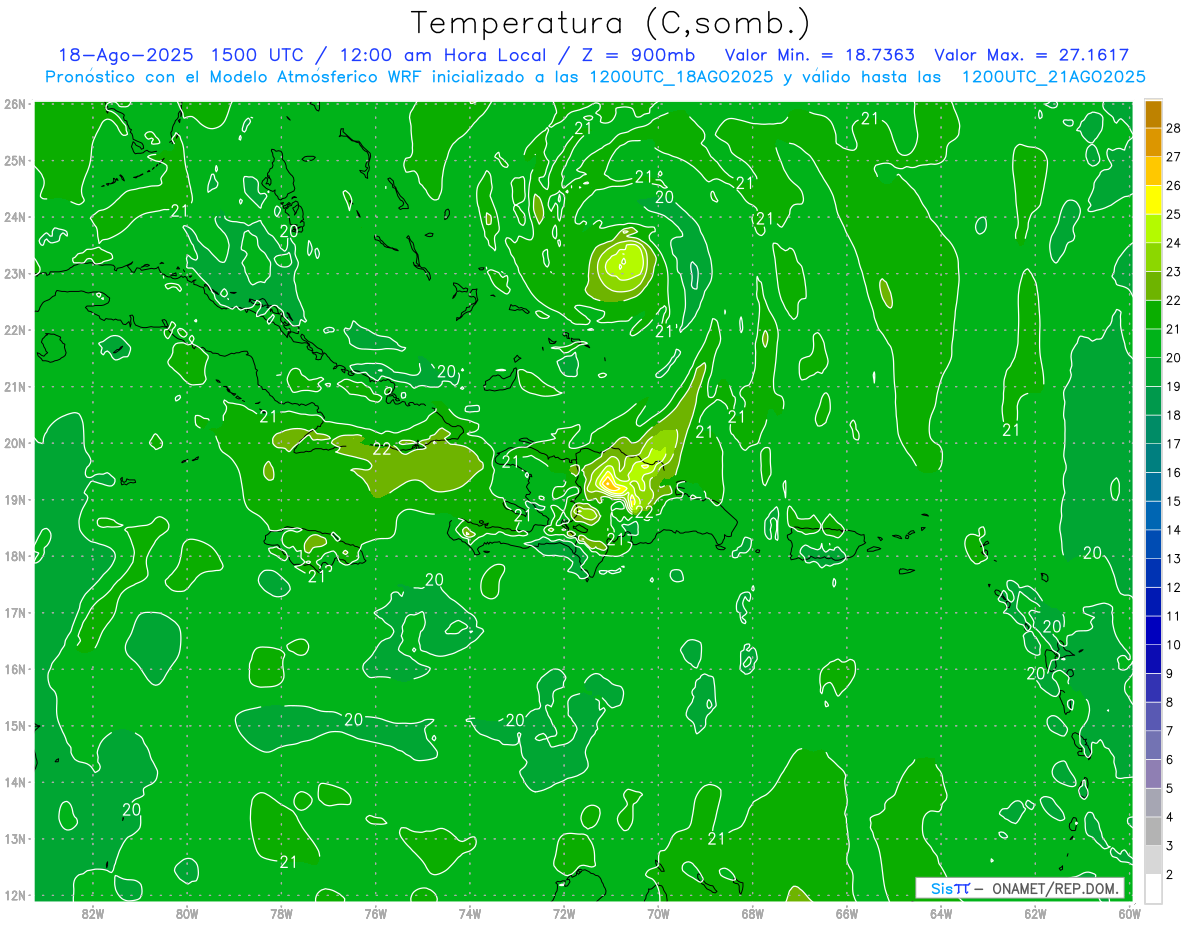The width and height of the screenshot is (1200, 927).
Task: Click the '76W' longitude axis label
Action: (x=375, y=913)
